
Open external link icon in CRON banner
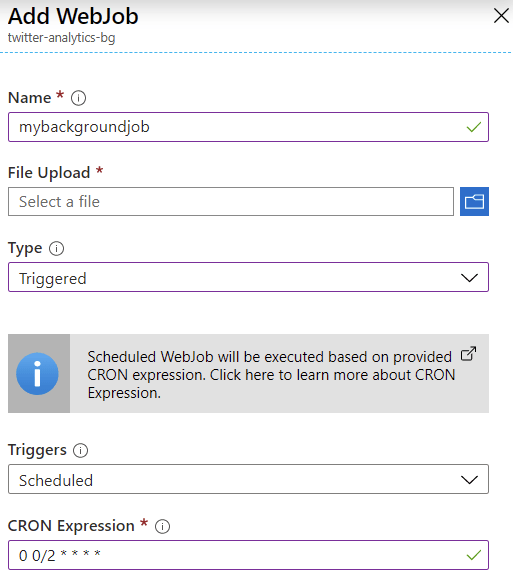pyautogui.click(x=469, y=354)
